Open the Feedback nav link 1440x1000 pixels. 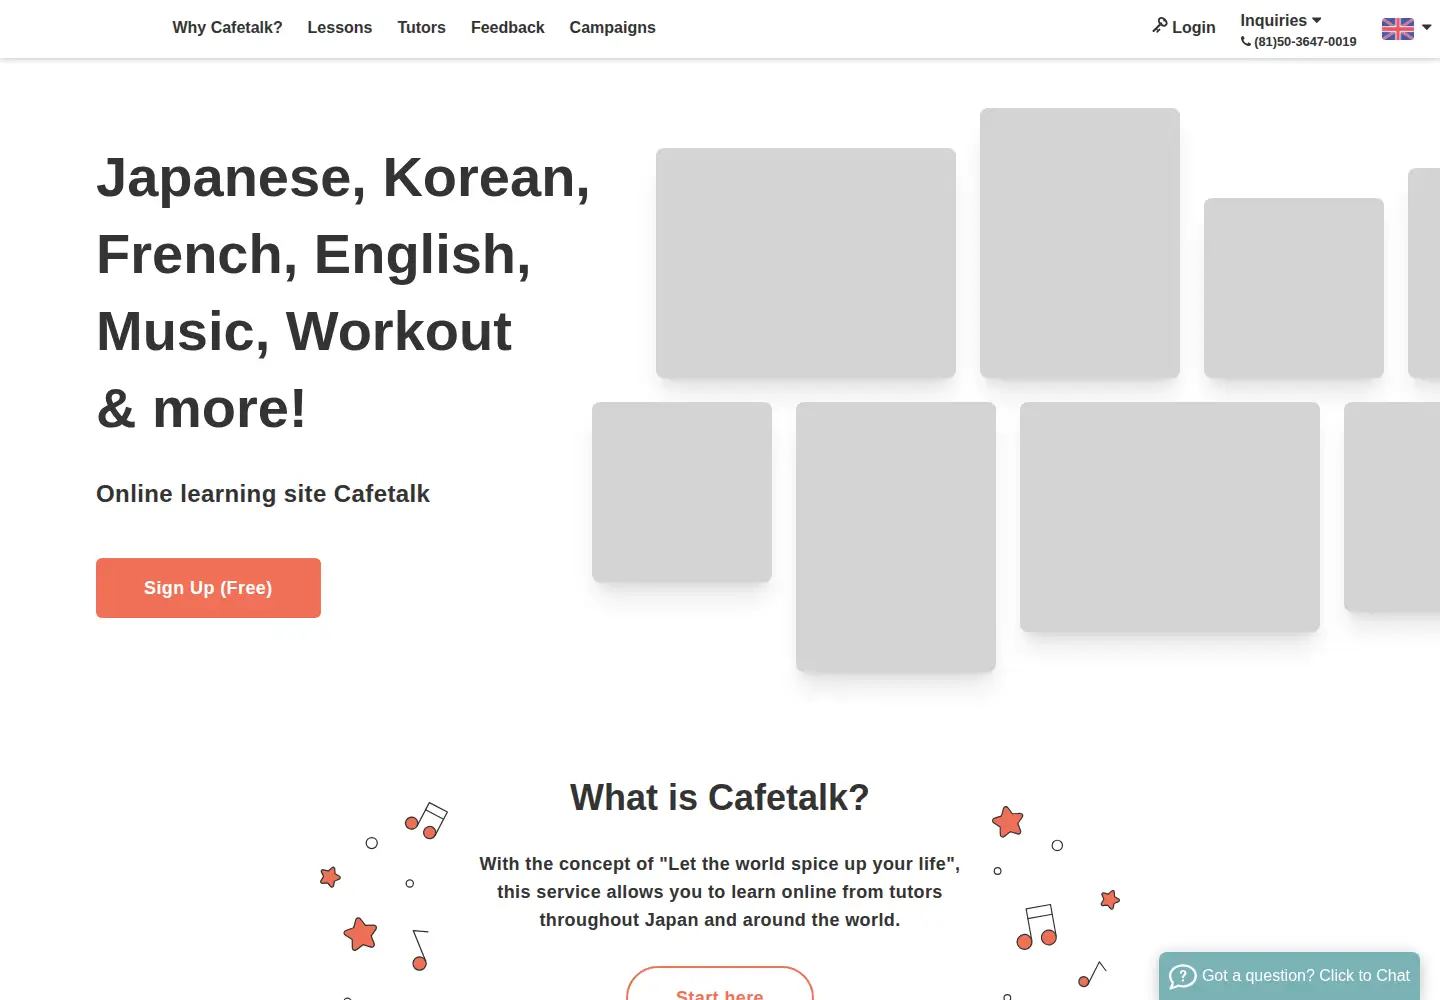(x=507, y=28)
